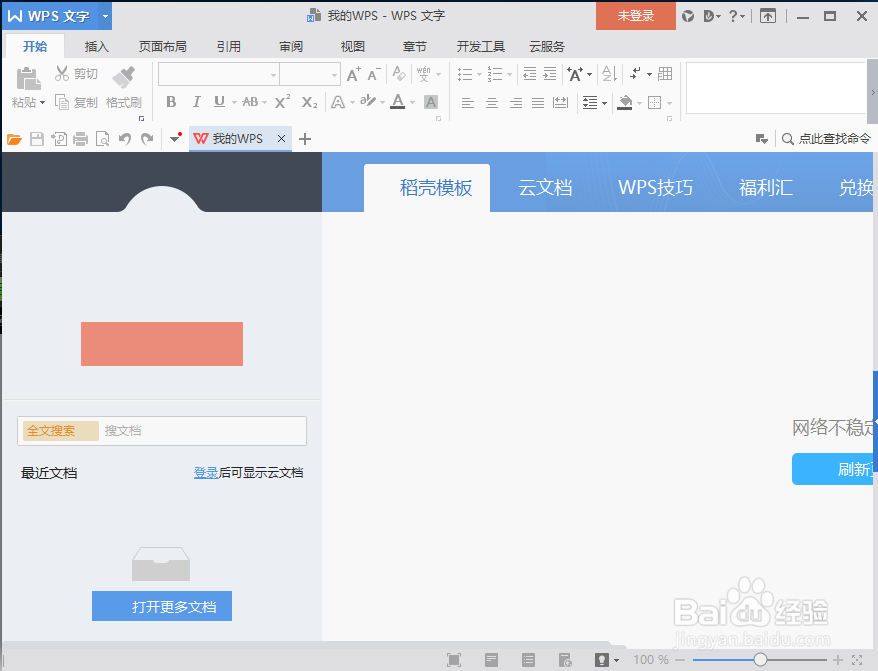
Task: Click the 未登录 login button
Action: click(636, 16)
